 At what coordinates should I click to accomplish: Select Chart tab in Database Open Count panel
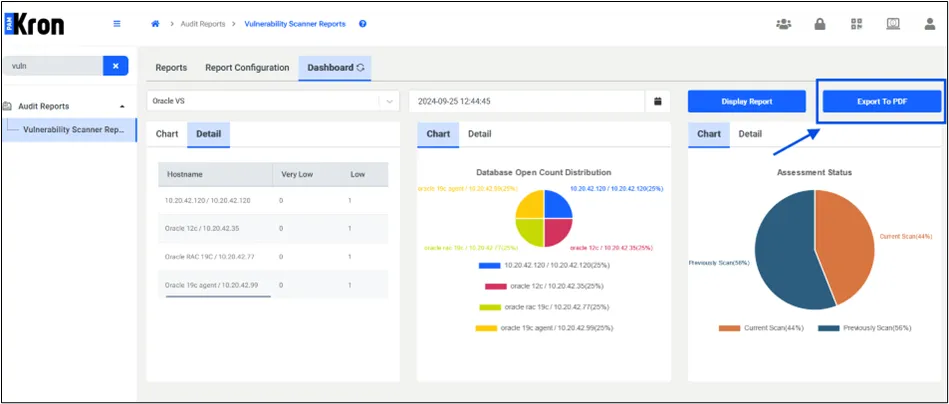point(438,134)
